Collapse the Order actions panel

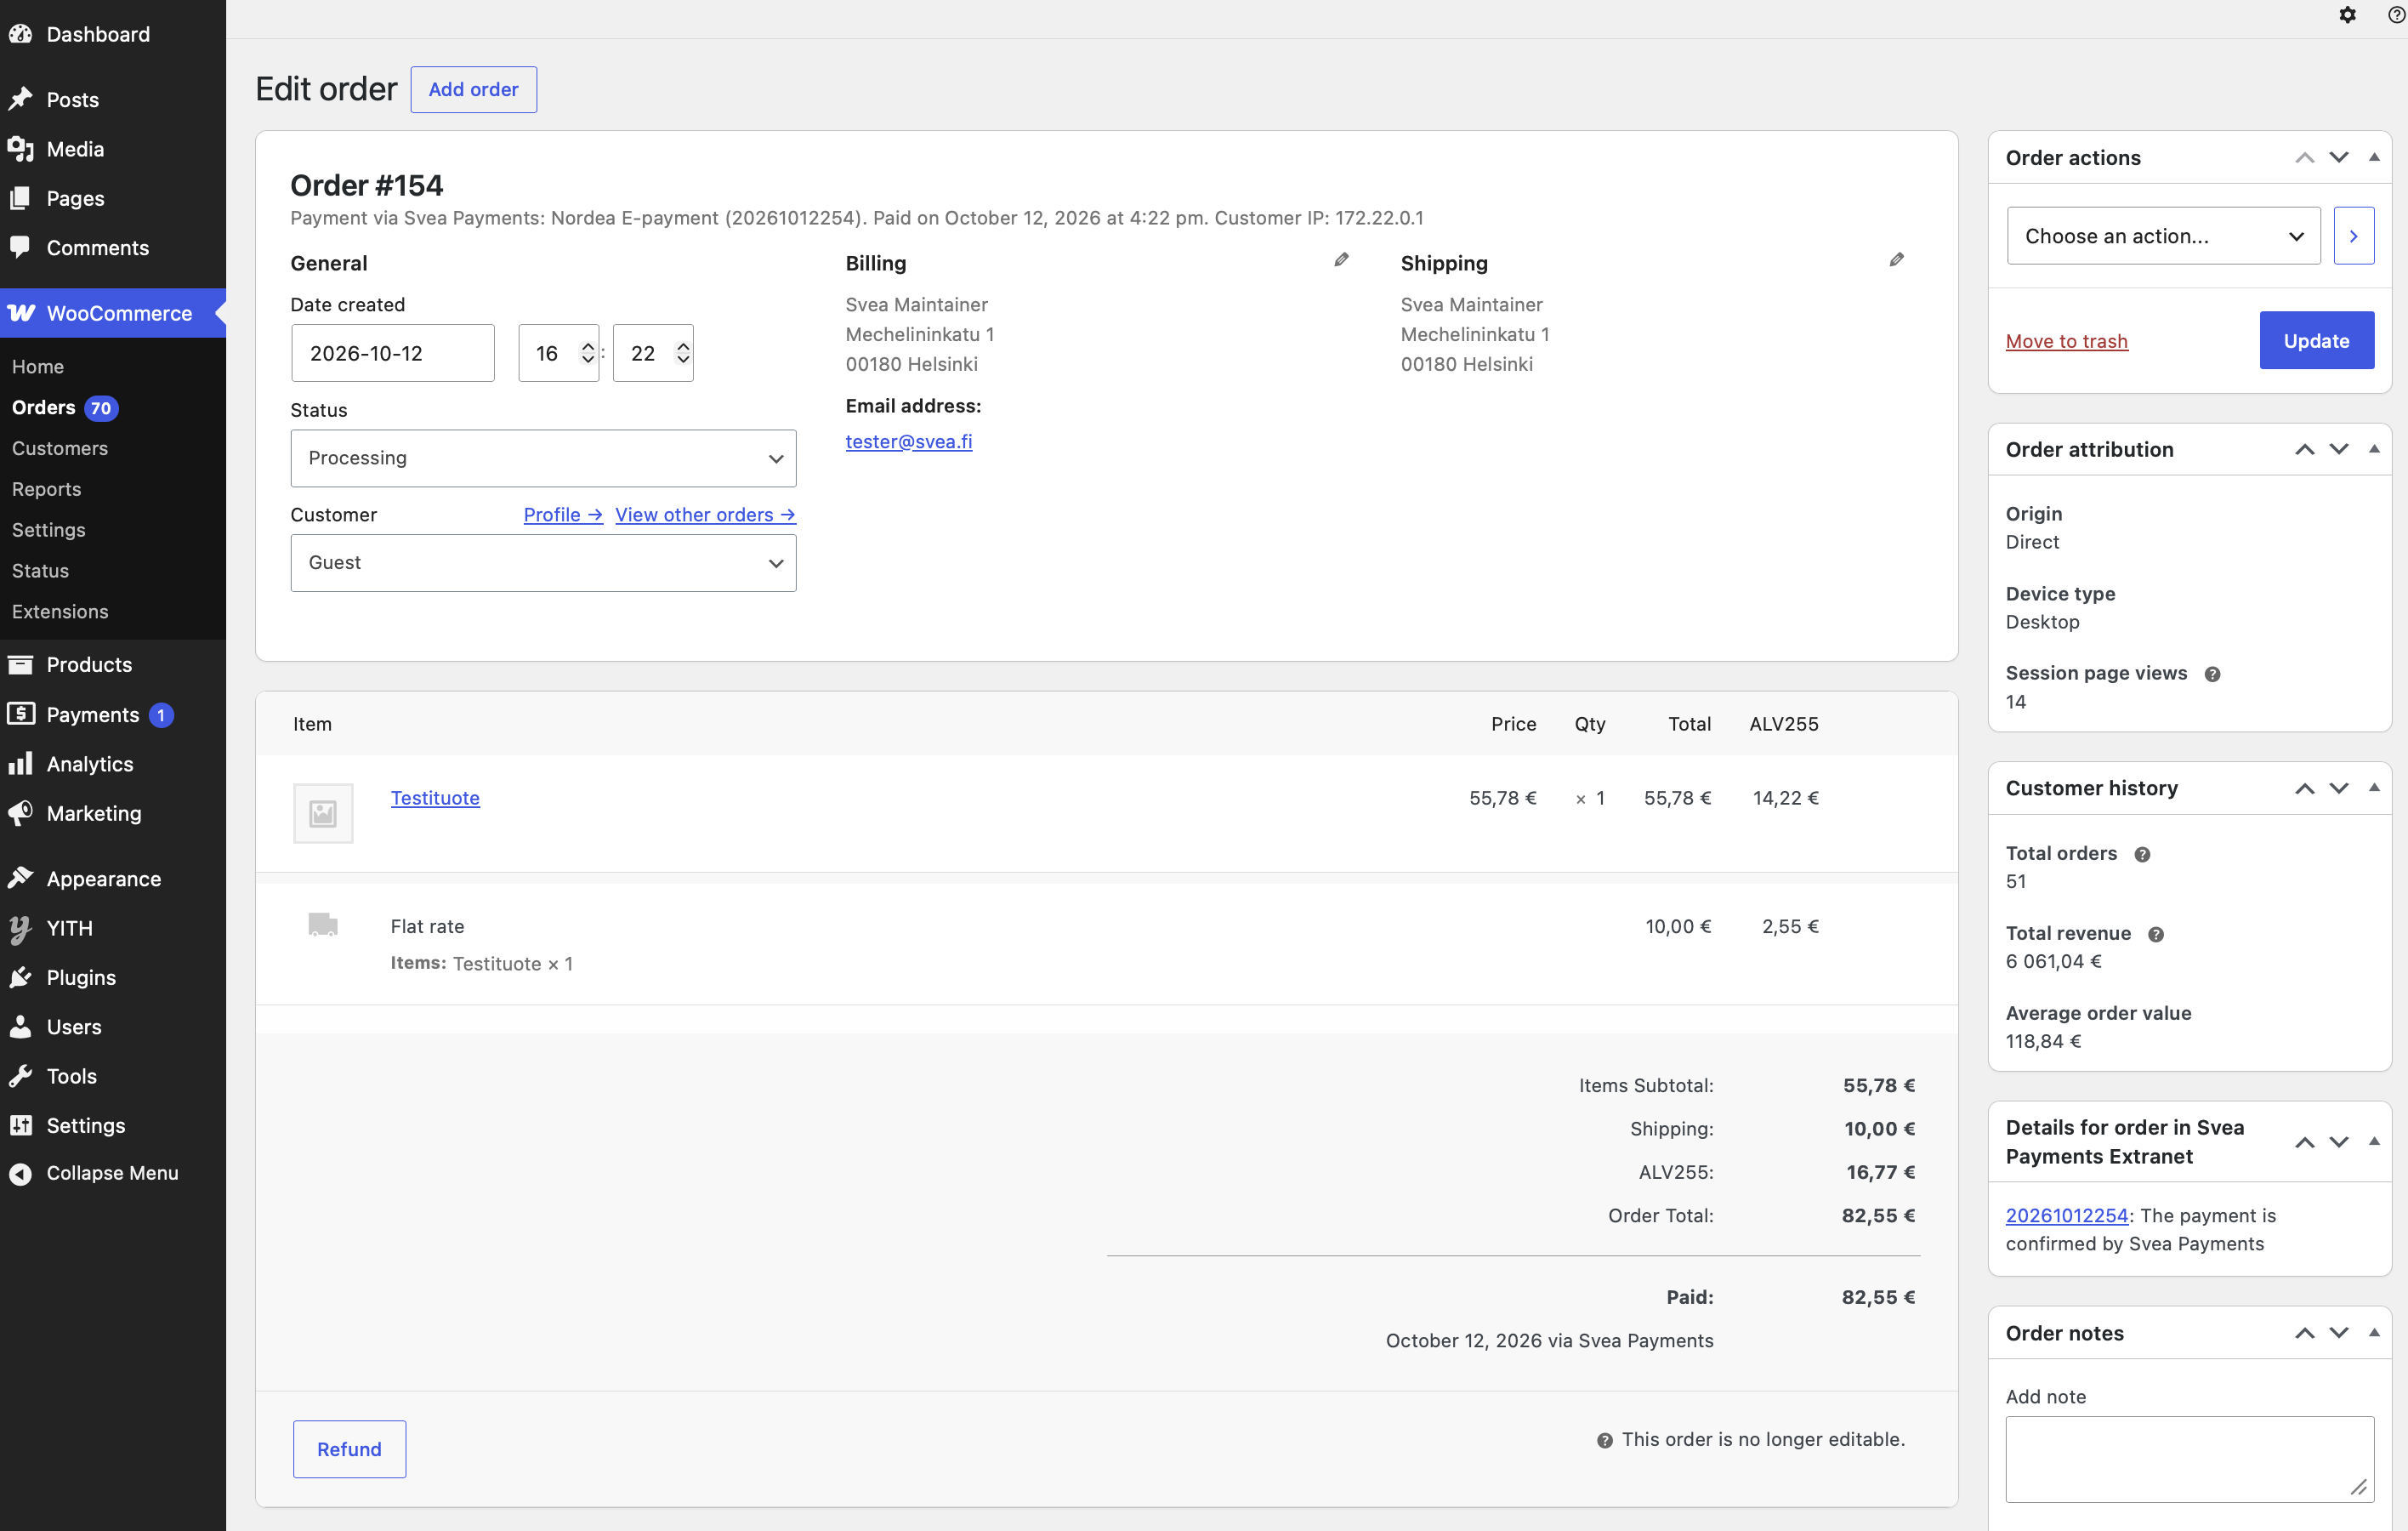2373,158
